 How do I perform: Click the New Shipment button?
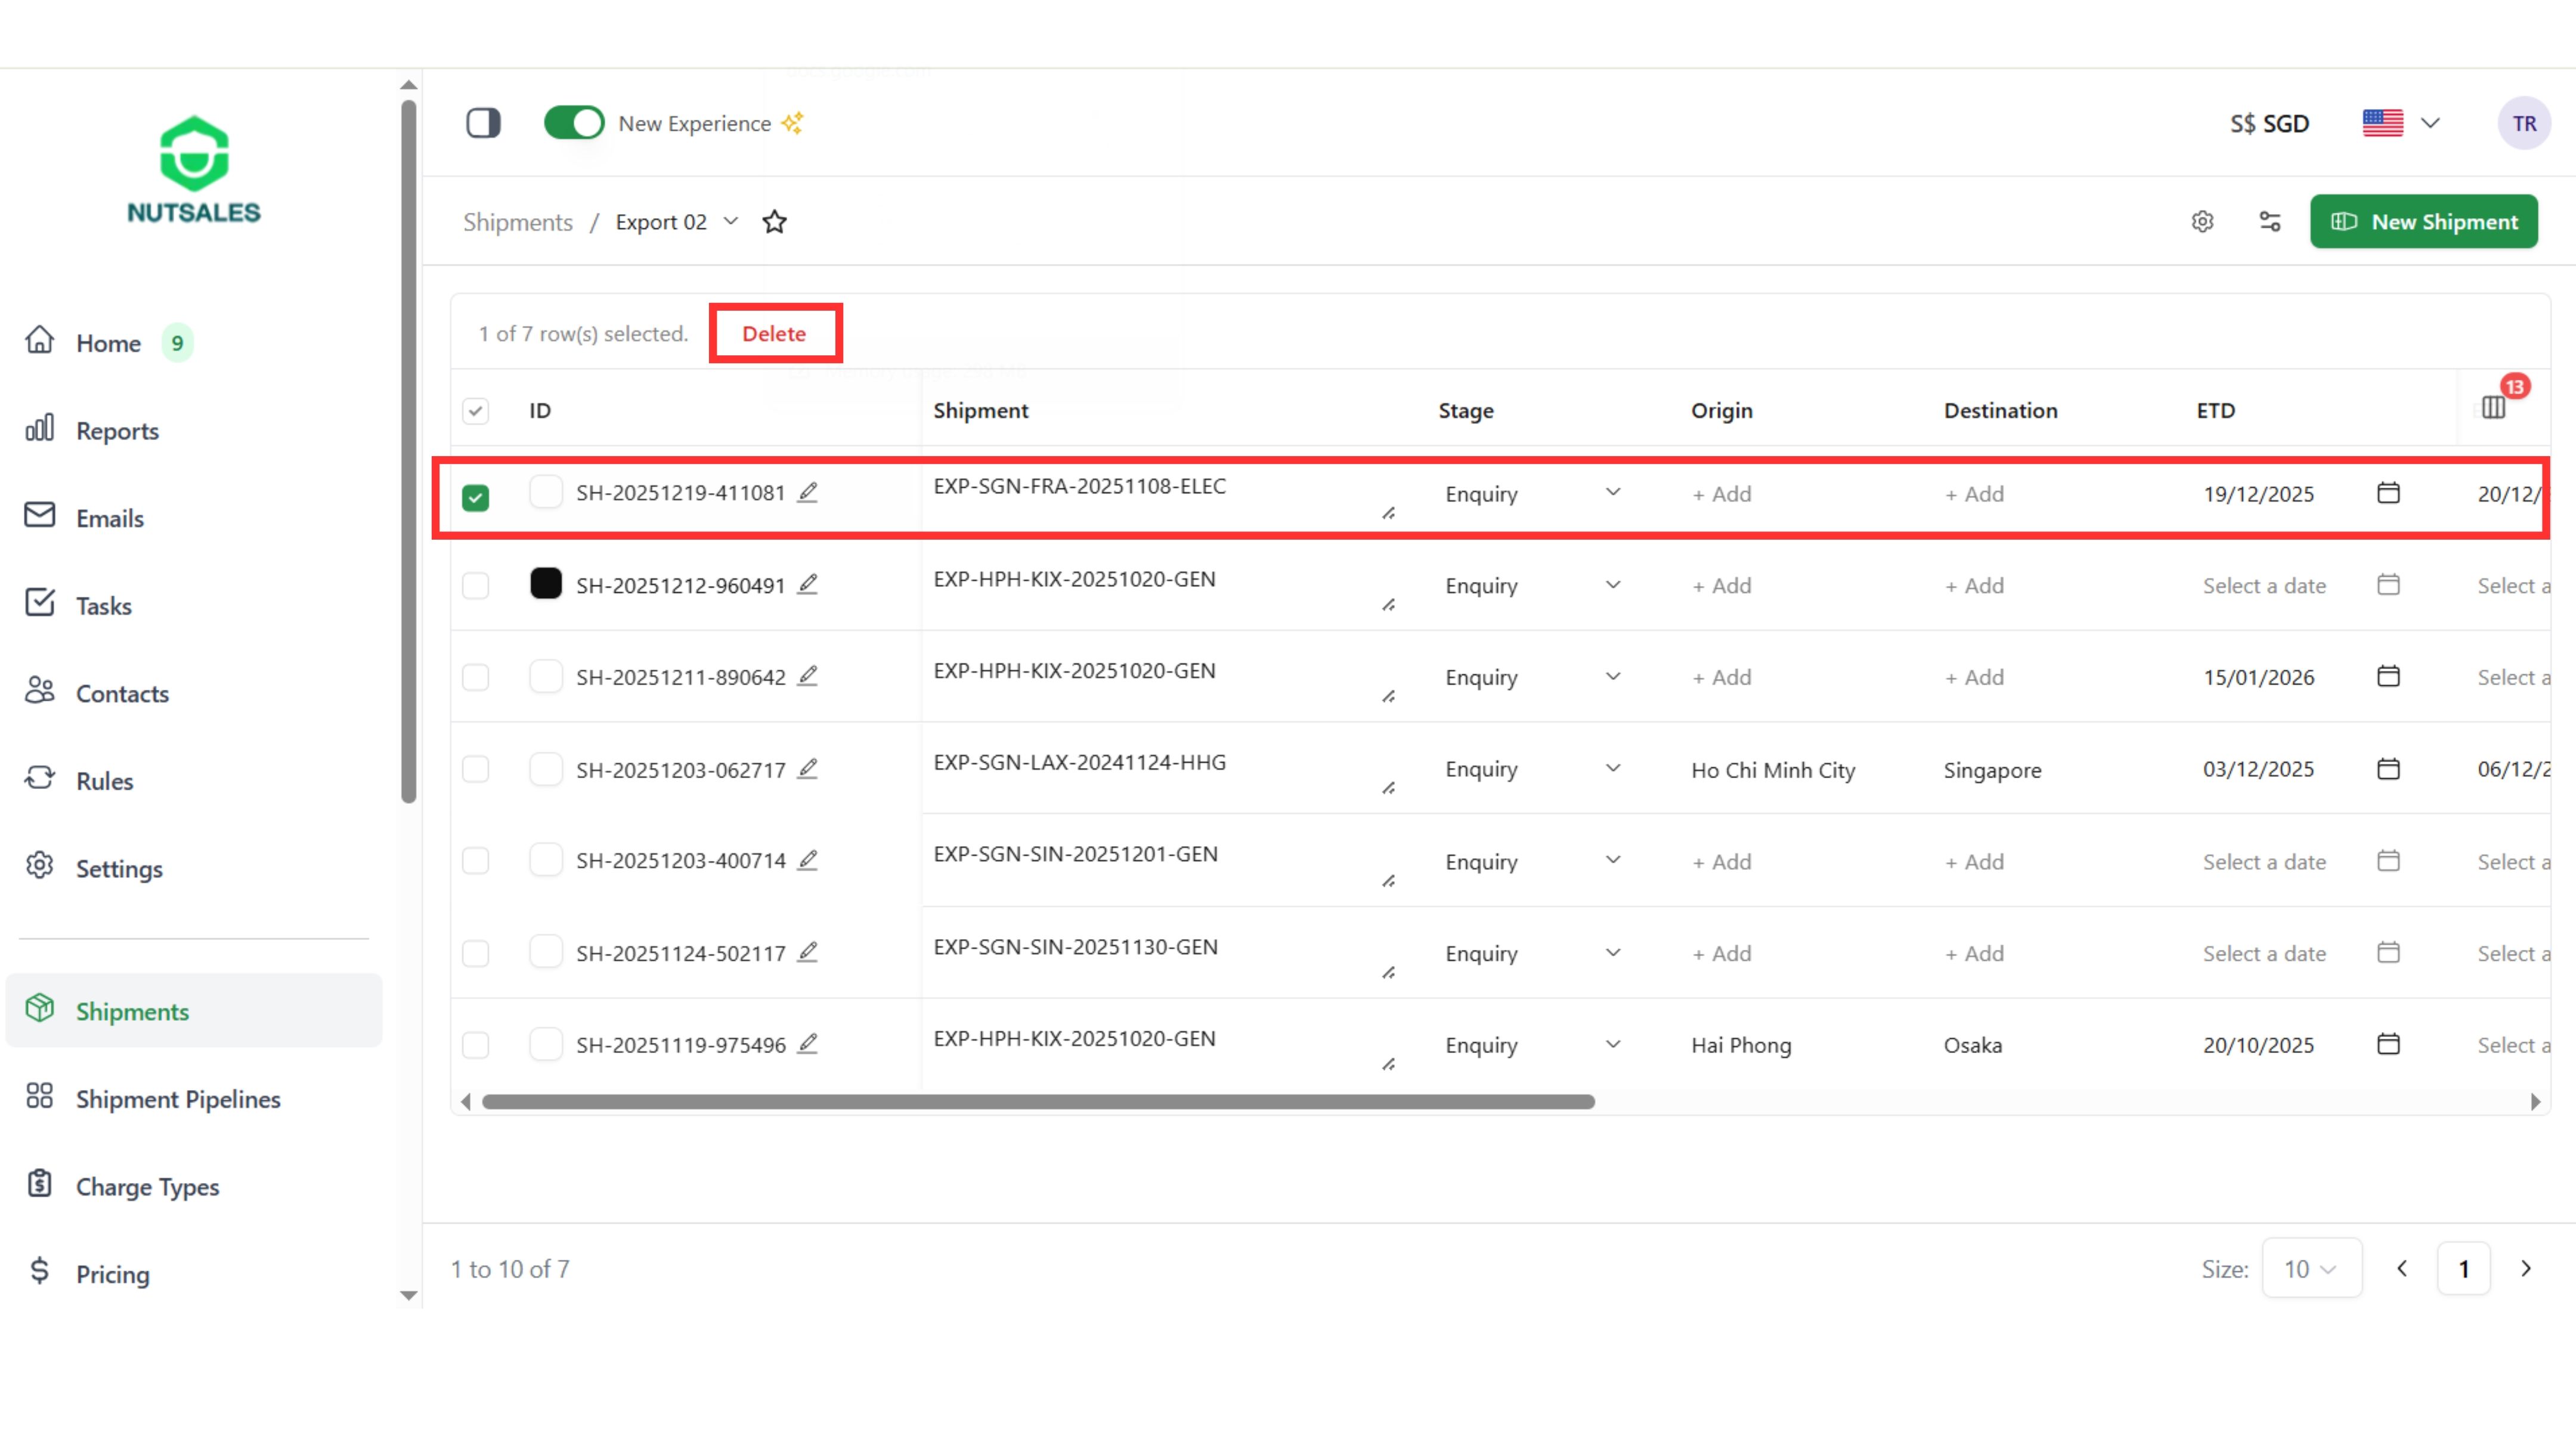2423,222
